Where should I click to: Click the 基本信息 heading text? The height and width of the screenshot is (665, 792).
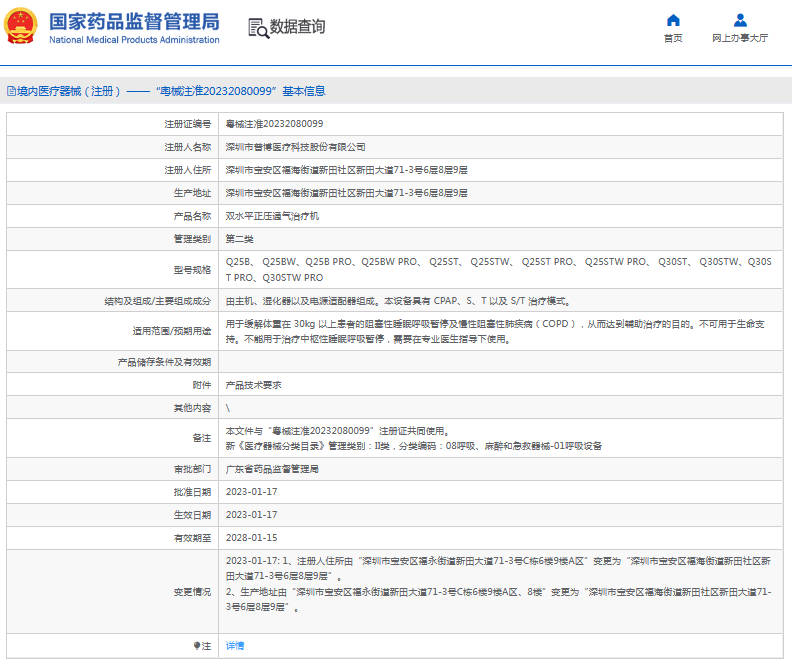pos(304,91)
